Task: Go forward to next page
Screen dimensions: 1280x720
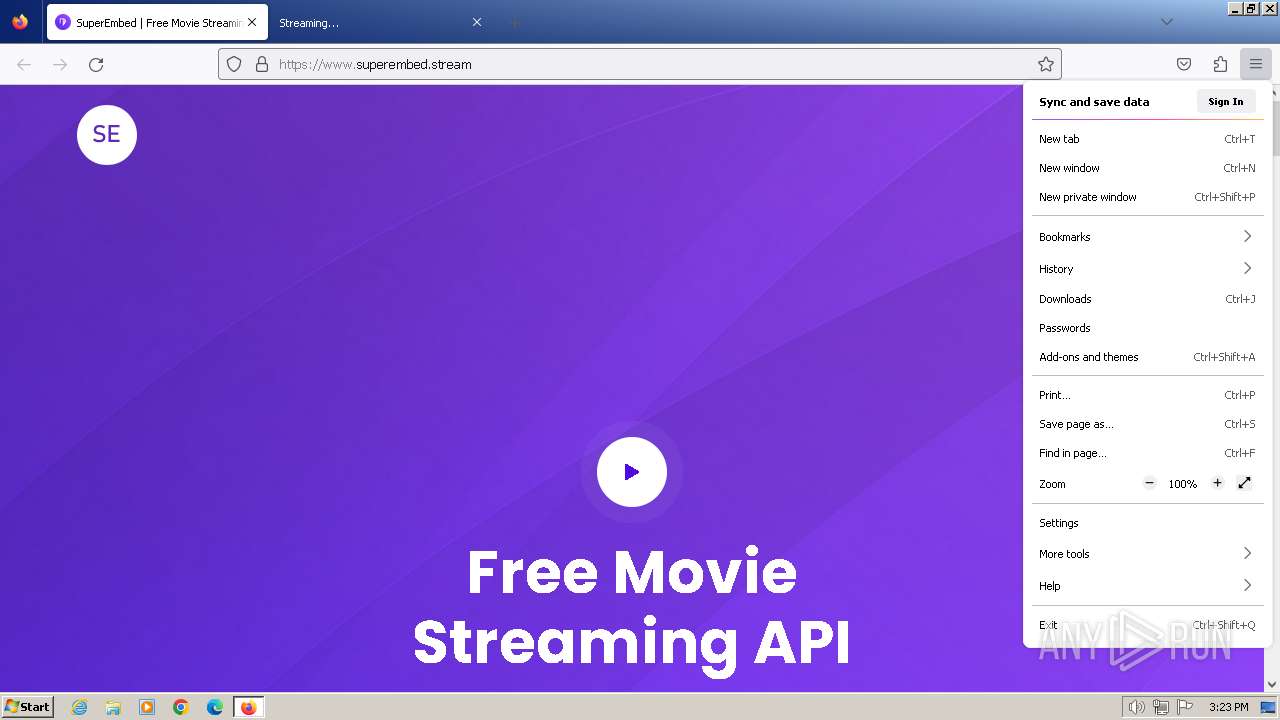Action: click(60, 64)
